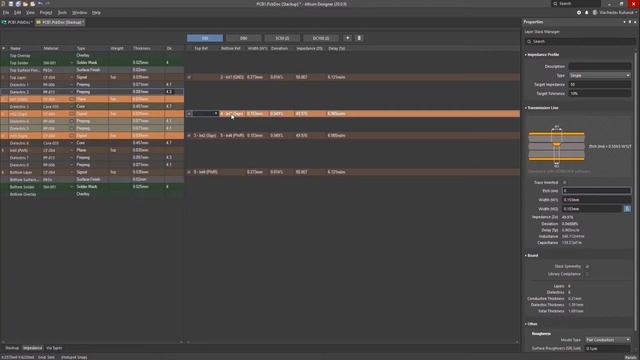Open the impedance Type dropdown set to Single
The height and width of the screenshot is (360, 640).
pos(600,76)
